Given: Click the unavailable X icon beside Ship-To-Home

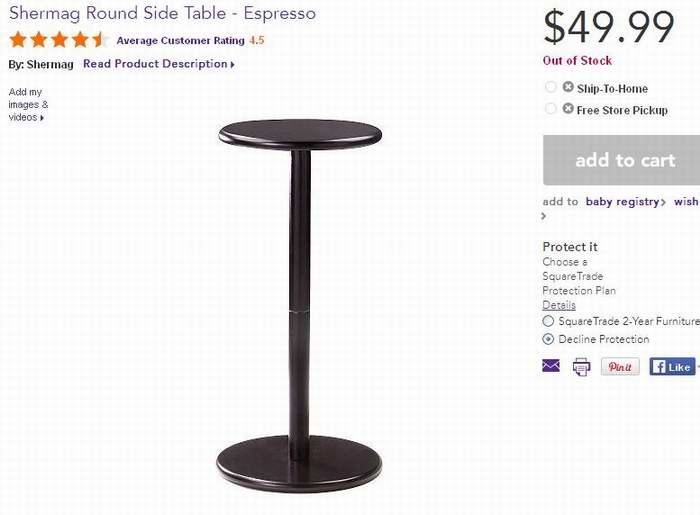Looking at the screenshot, I should point(568,87).
